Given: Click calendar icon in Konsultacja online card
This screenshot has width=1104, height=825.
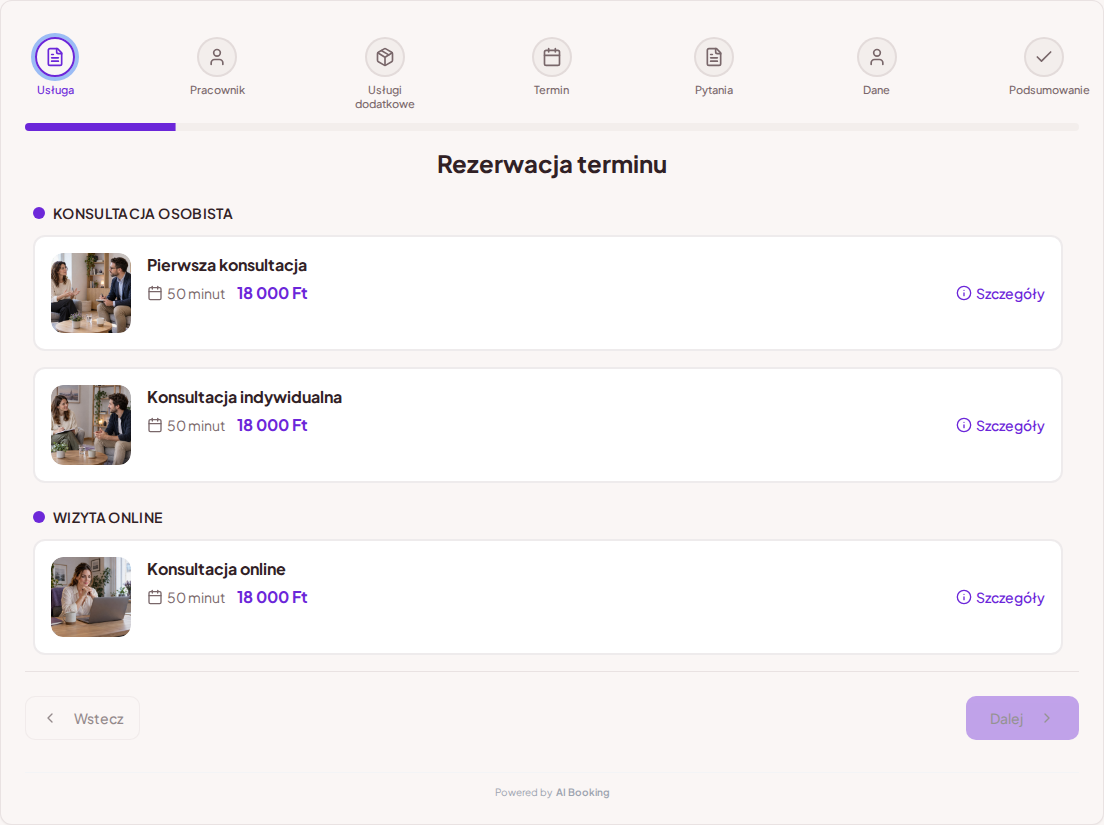Looking at the screenshot, I should 155,597.
